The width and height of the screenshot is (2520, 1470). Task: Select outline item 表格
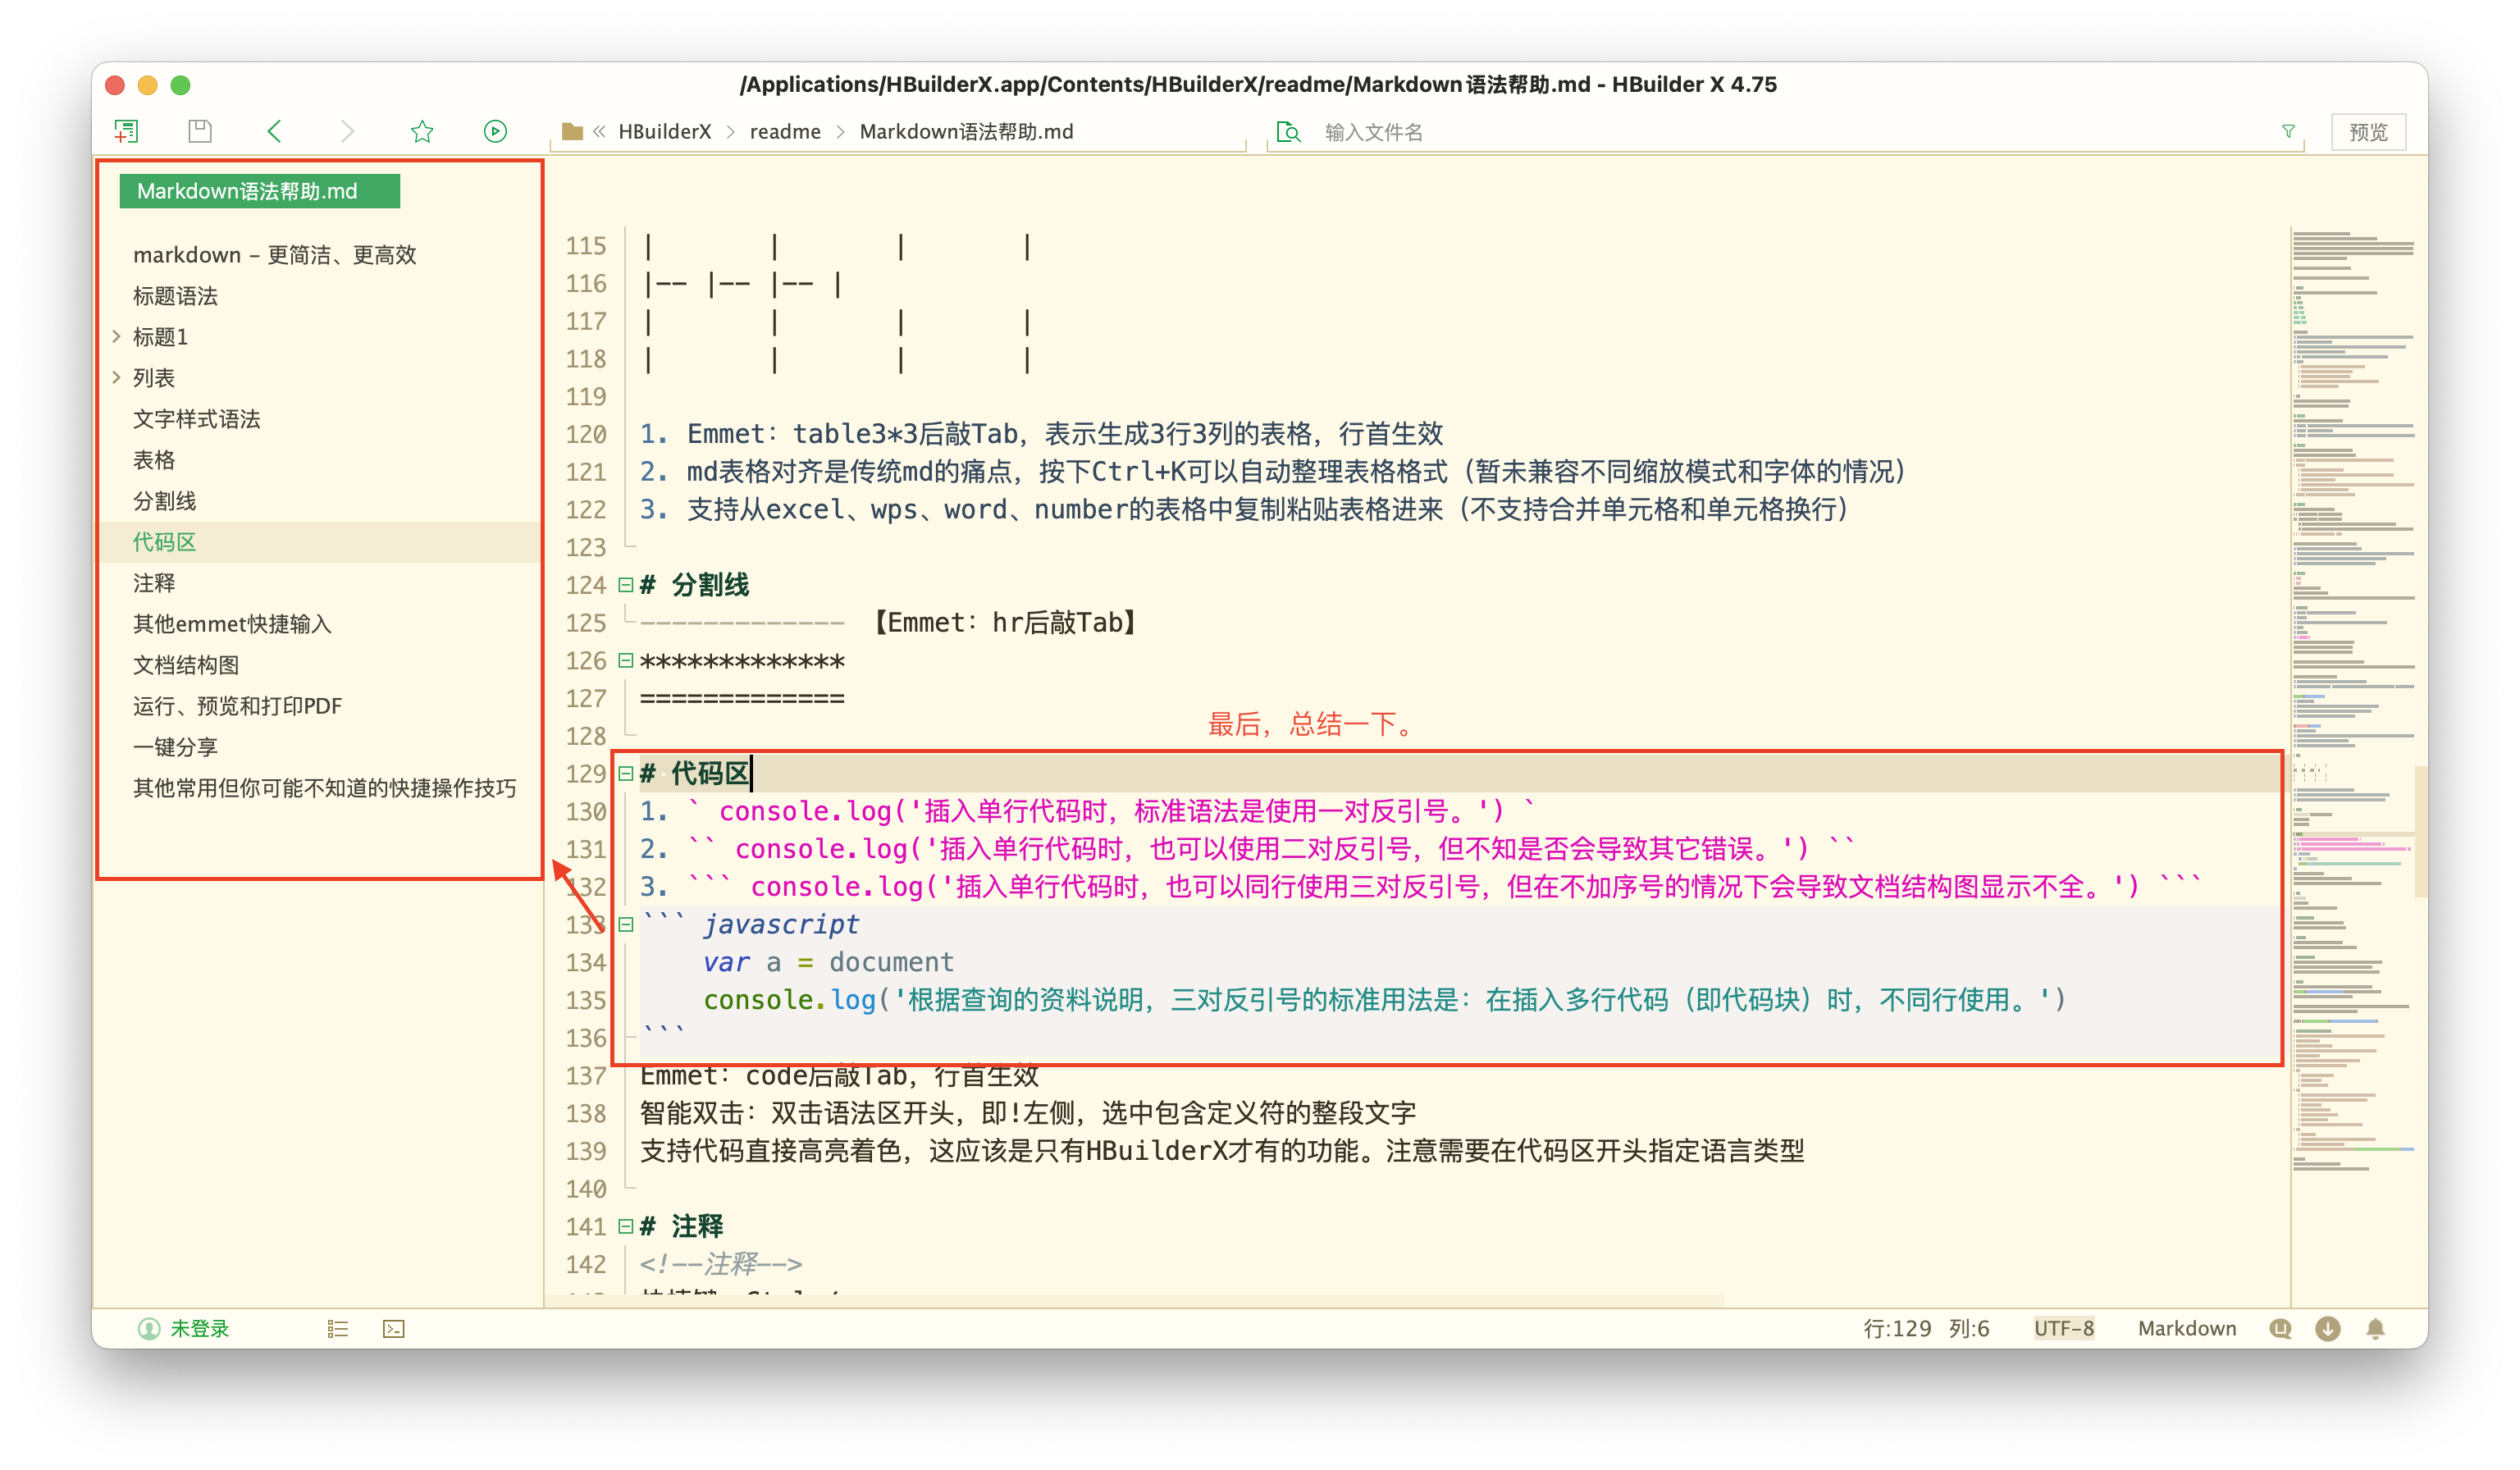click(x=154, y=460)
